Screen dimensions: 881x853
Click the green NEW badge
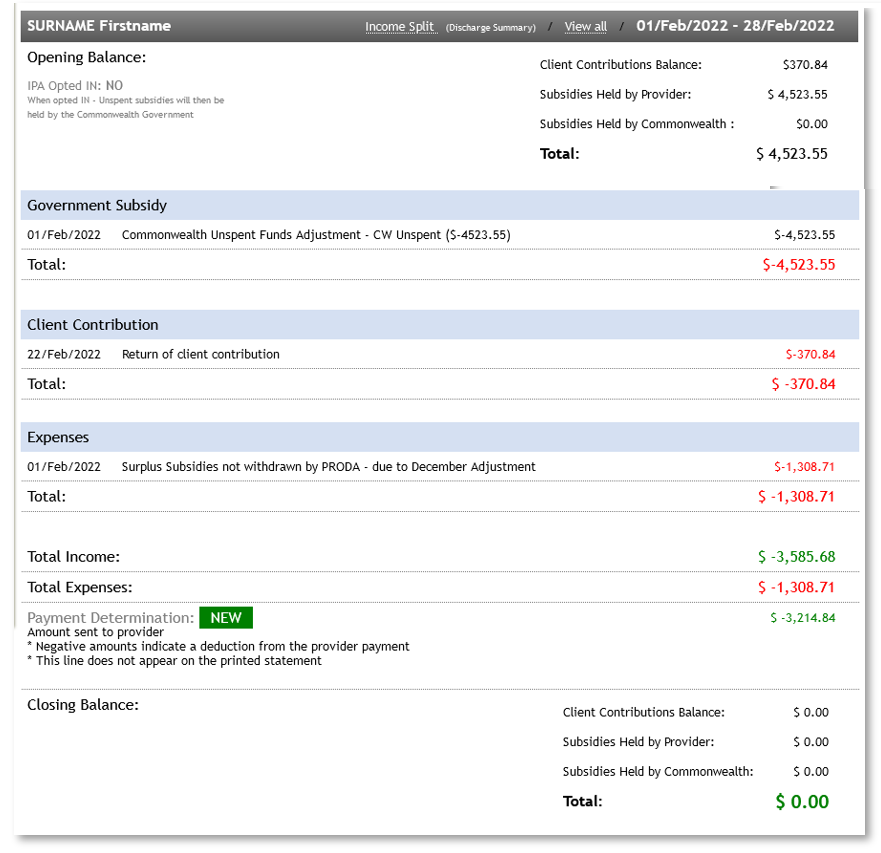click(225, 618)
